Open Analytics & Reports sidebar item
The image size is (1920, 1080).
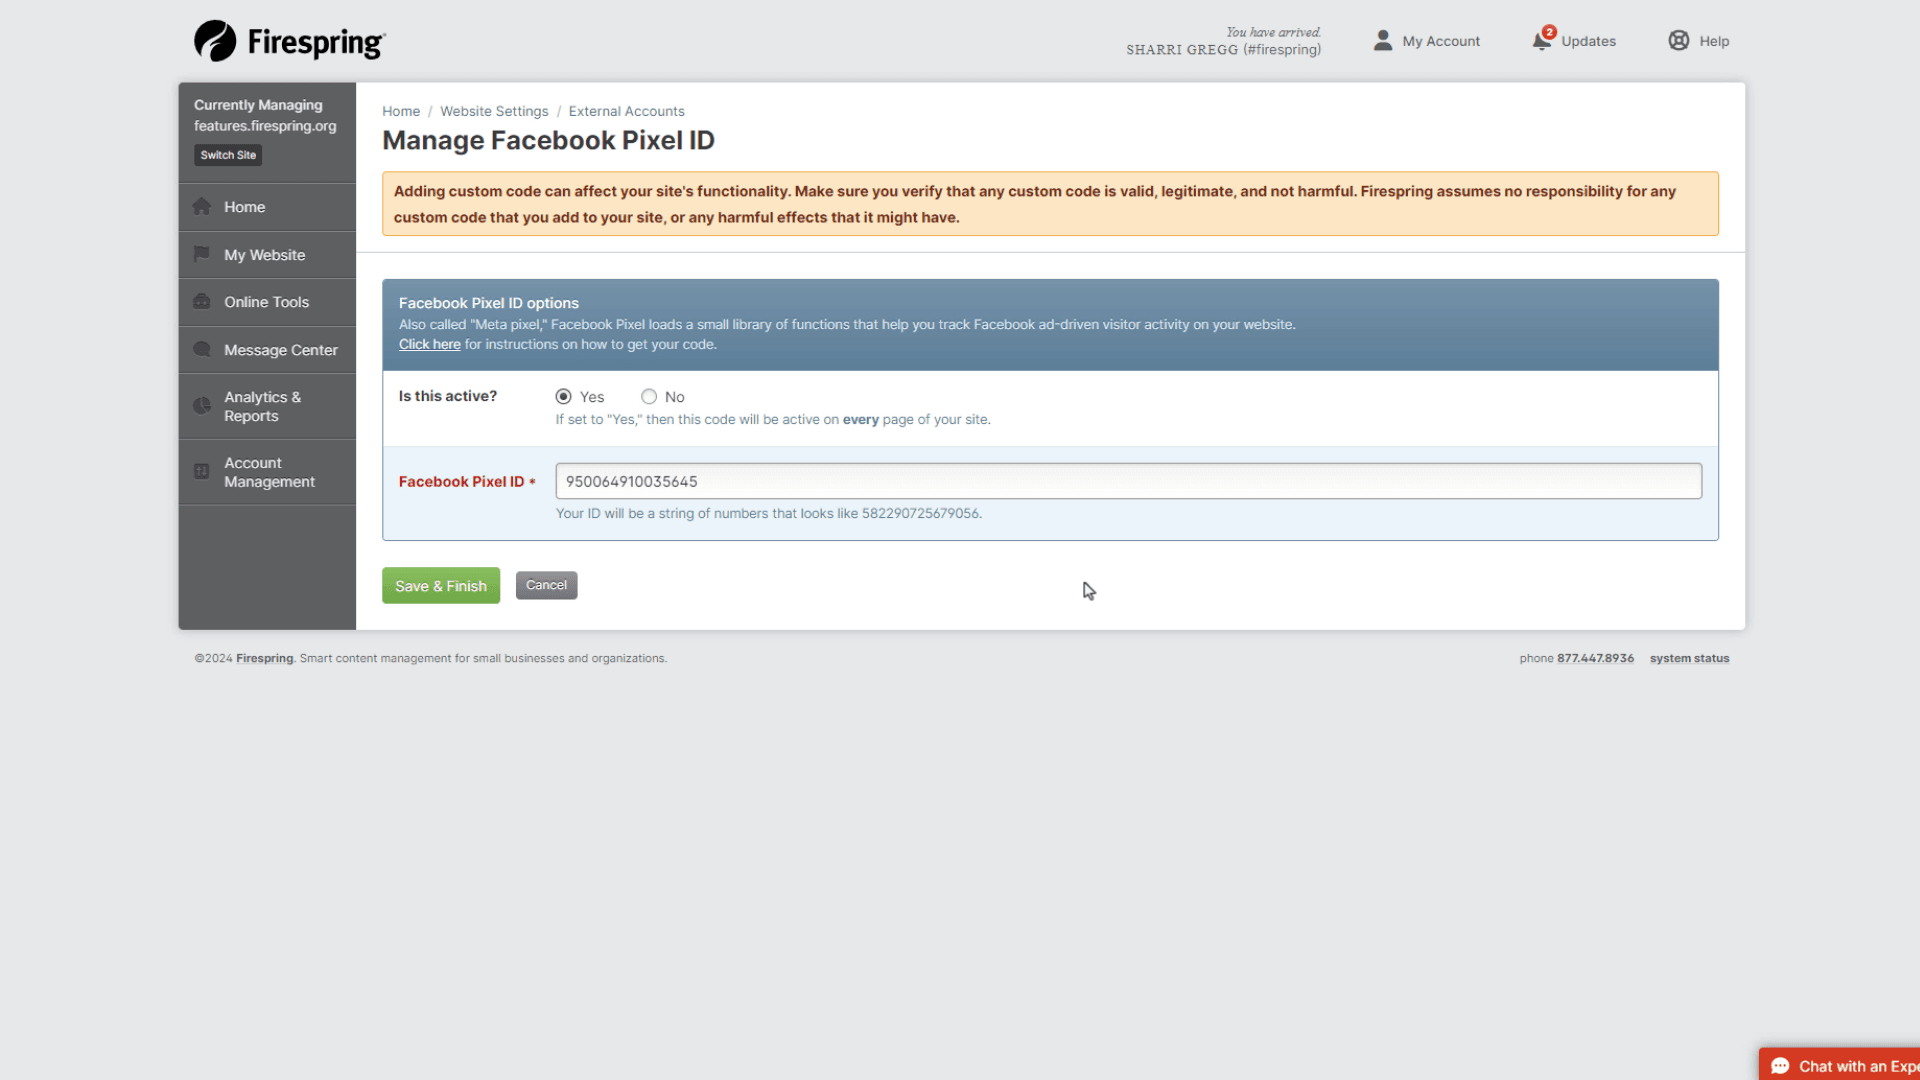coord(267,406)
